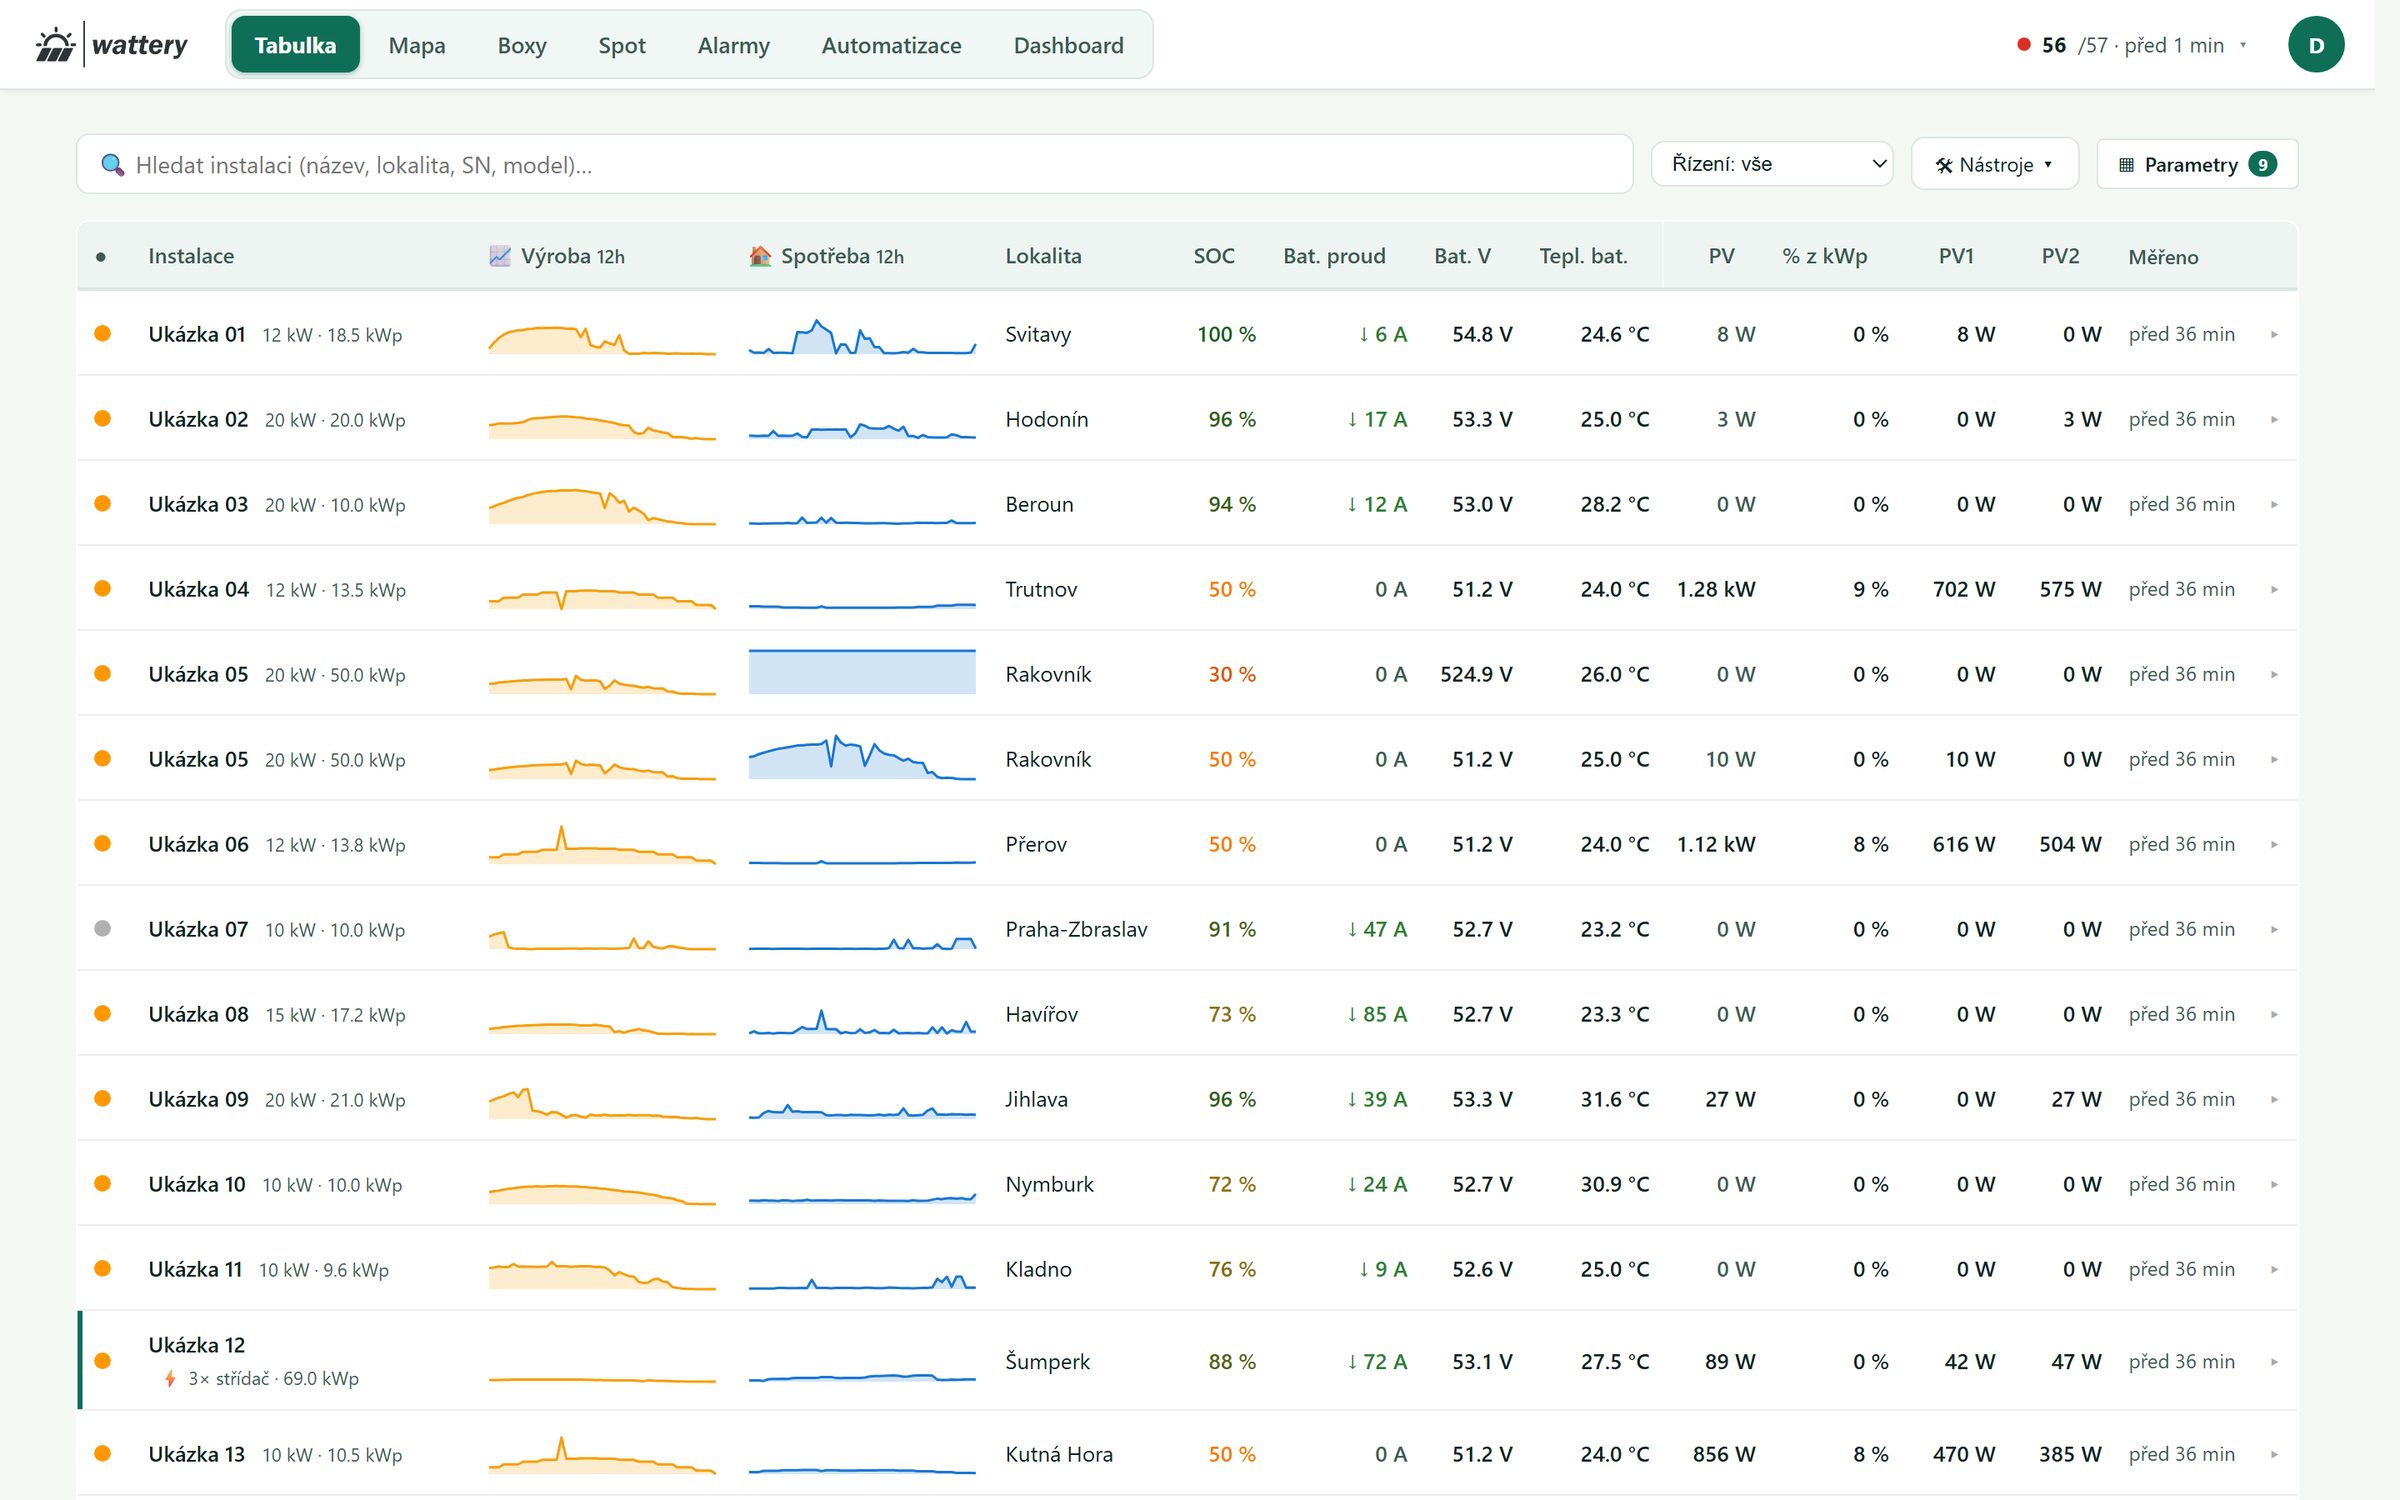
Task: Sort by the Měřeno column header
Action: [x=2163, y=257]
